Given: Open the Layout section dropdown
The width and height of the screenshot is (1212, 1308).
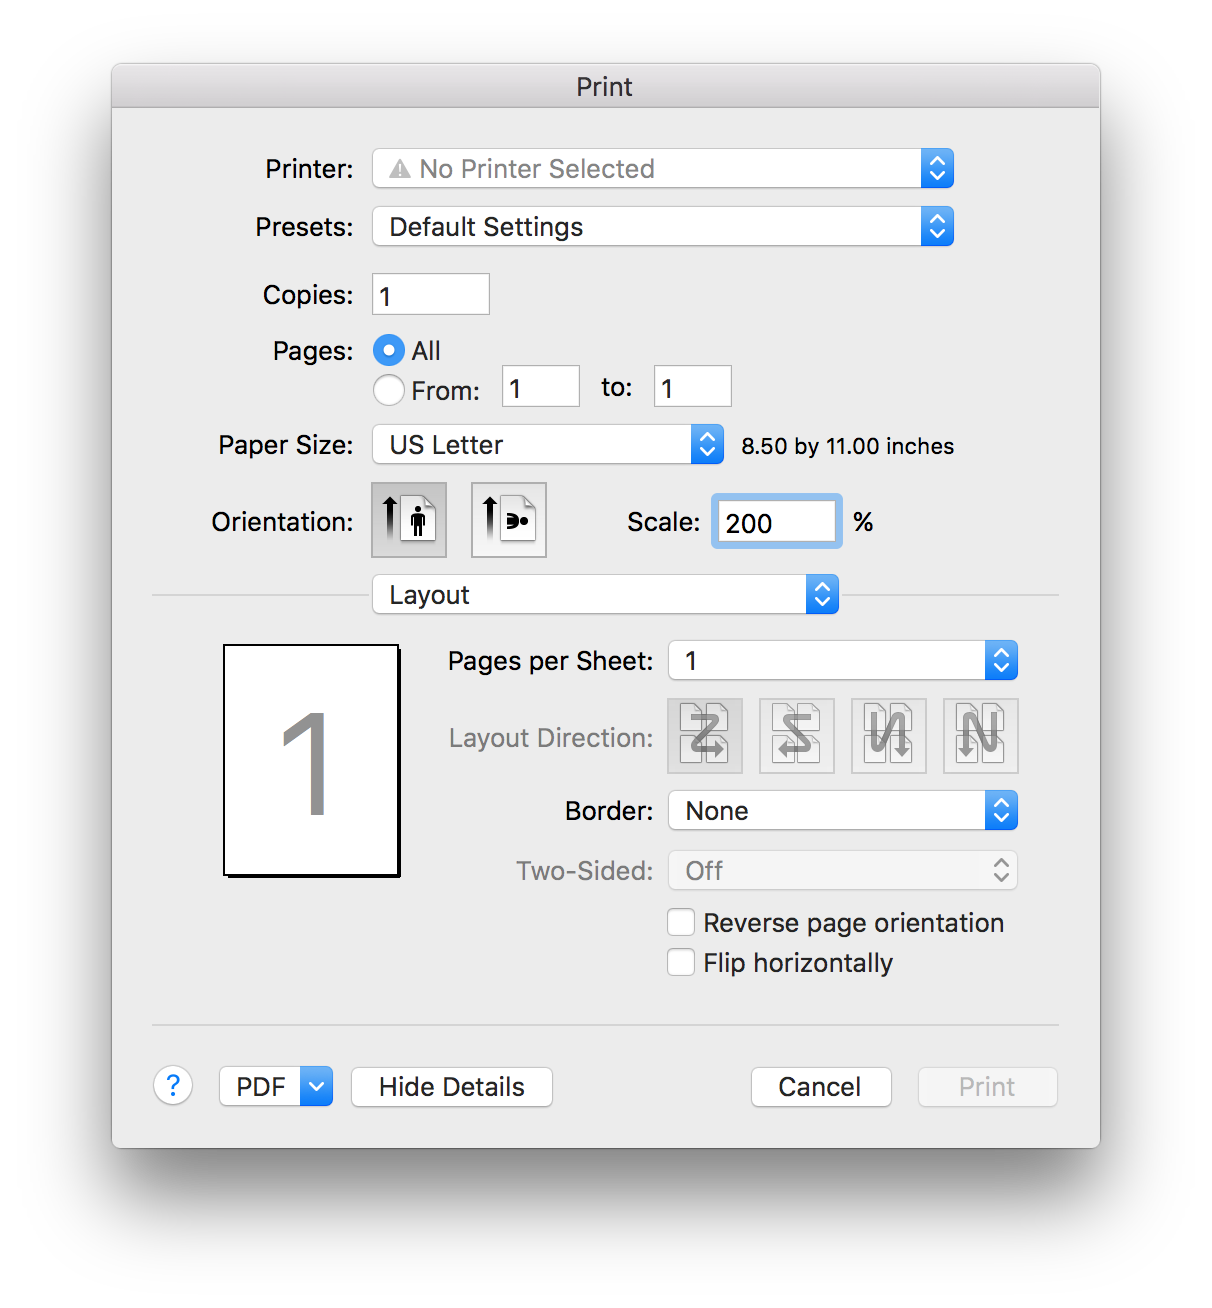Looking at the screenshot, I should click(x=606, y=594).
